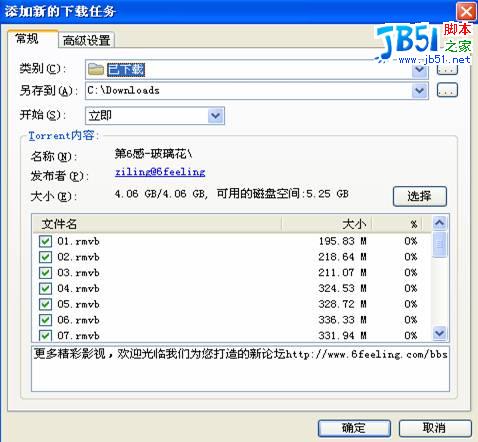Image resolution: width=478 pixels, height=442 pixels.
Task: Sort by 文件名 column header
Action: 157,224
